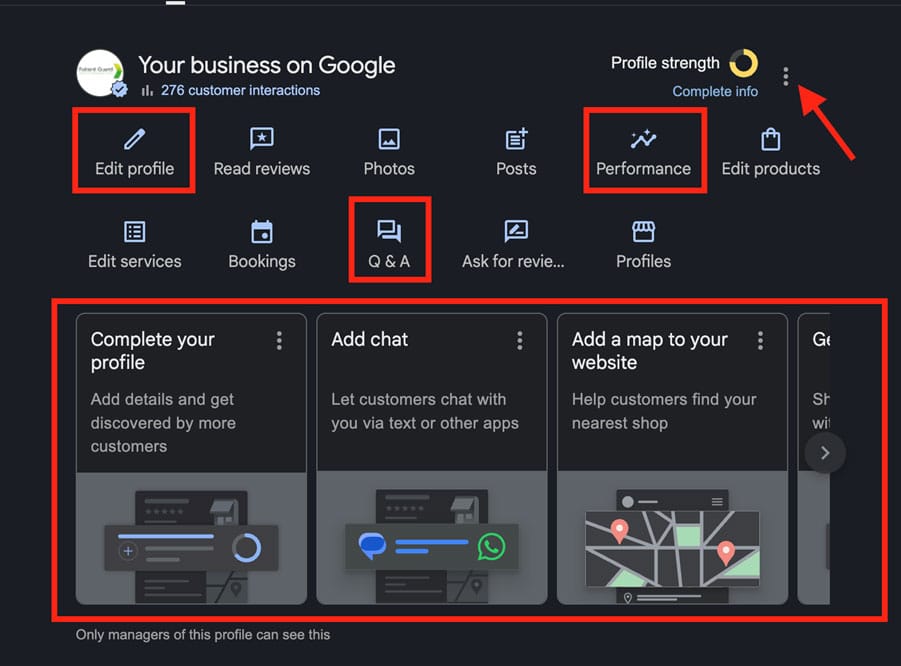Screen dimensions: 901x666
Task: Open more options on Add a map card
Action: coord(760,341)
